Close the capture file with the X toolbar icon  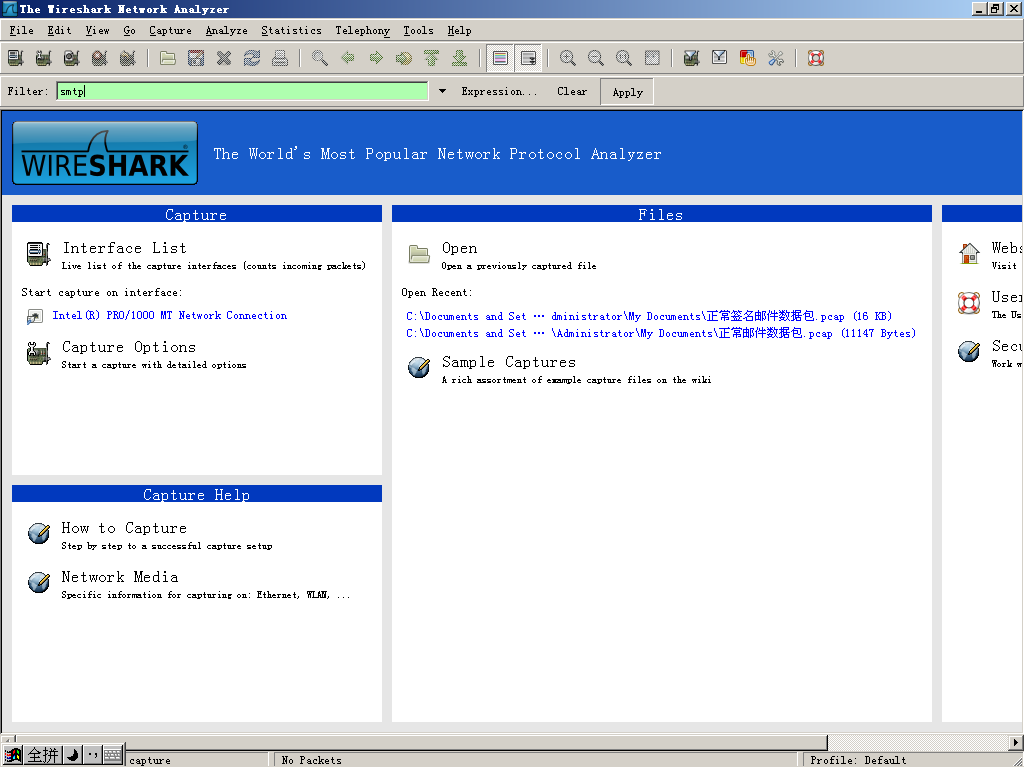tap(224, 58)
